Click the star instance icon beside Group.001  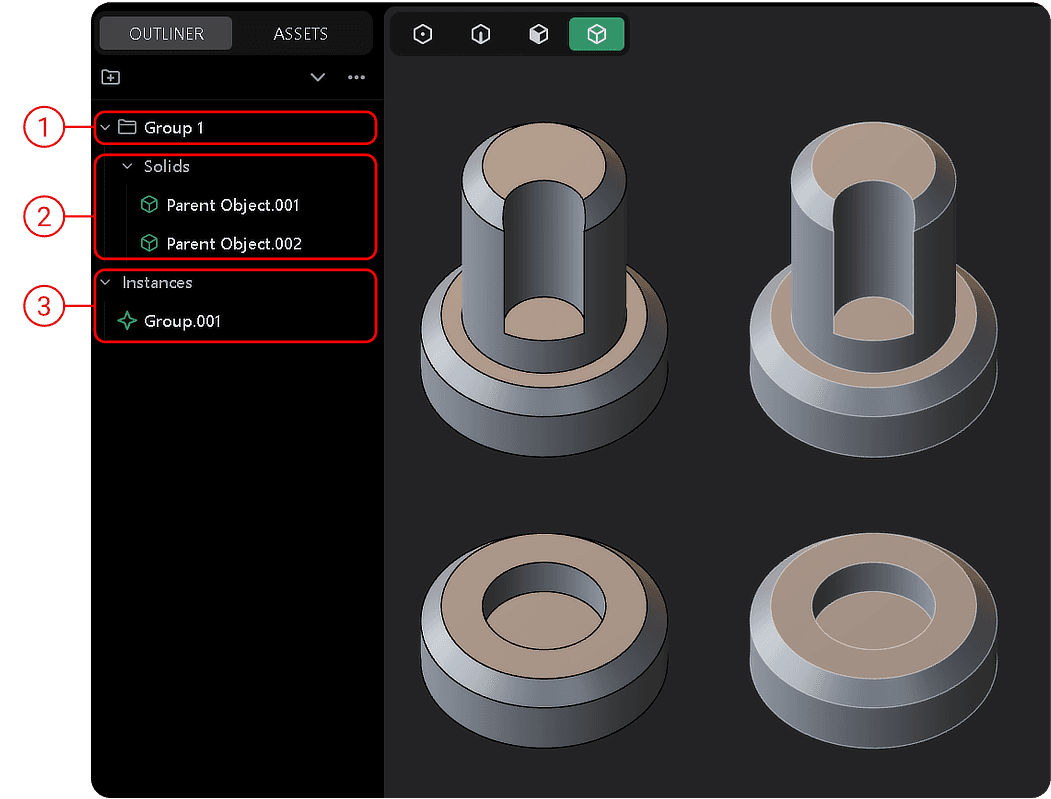click(127, 321)
